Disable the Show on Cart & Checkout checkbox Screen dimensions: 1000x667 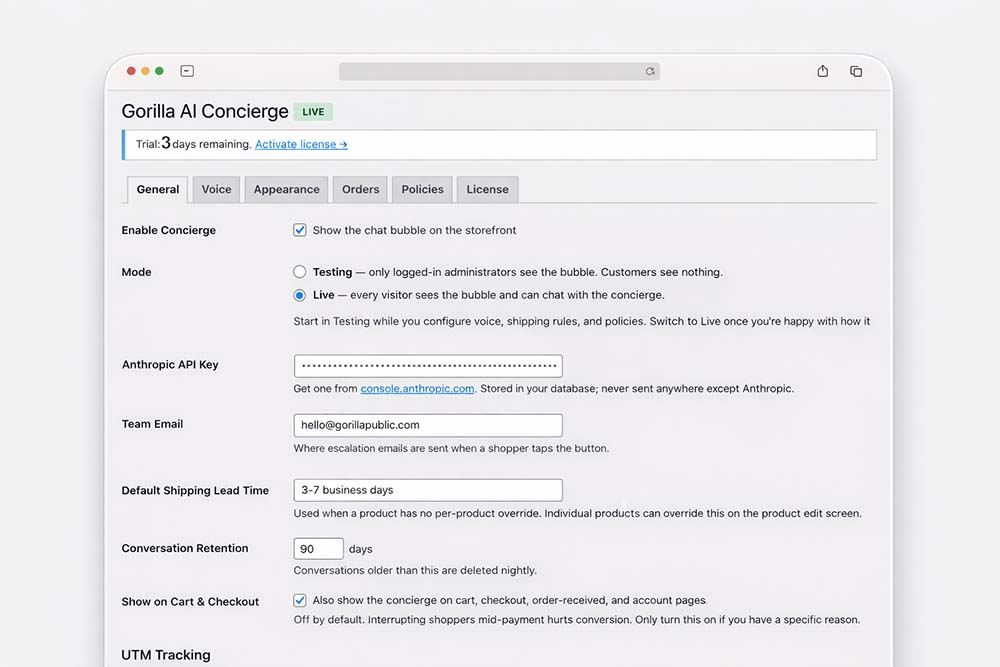[300, 601]
